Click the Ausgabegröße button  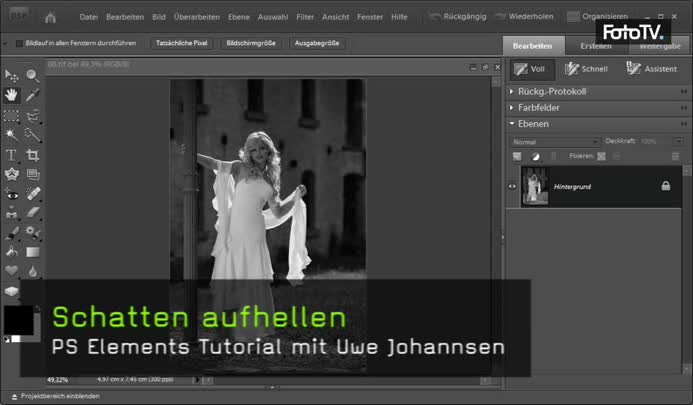[317, 43]
